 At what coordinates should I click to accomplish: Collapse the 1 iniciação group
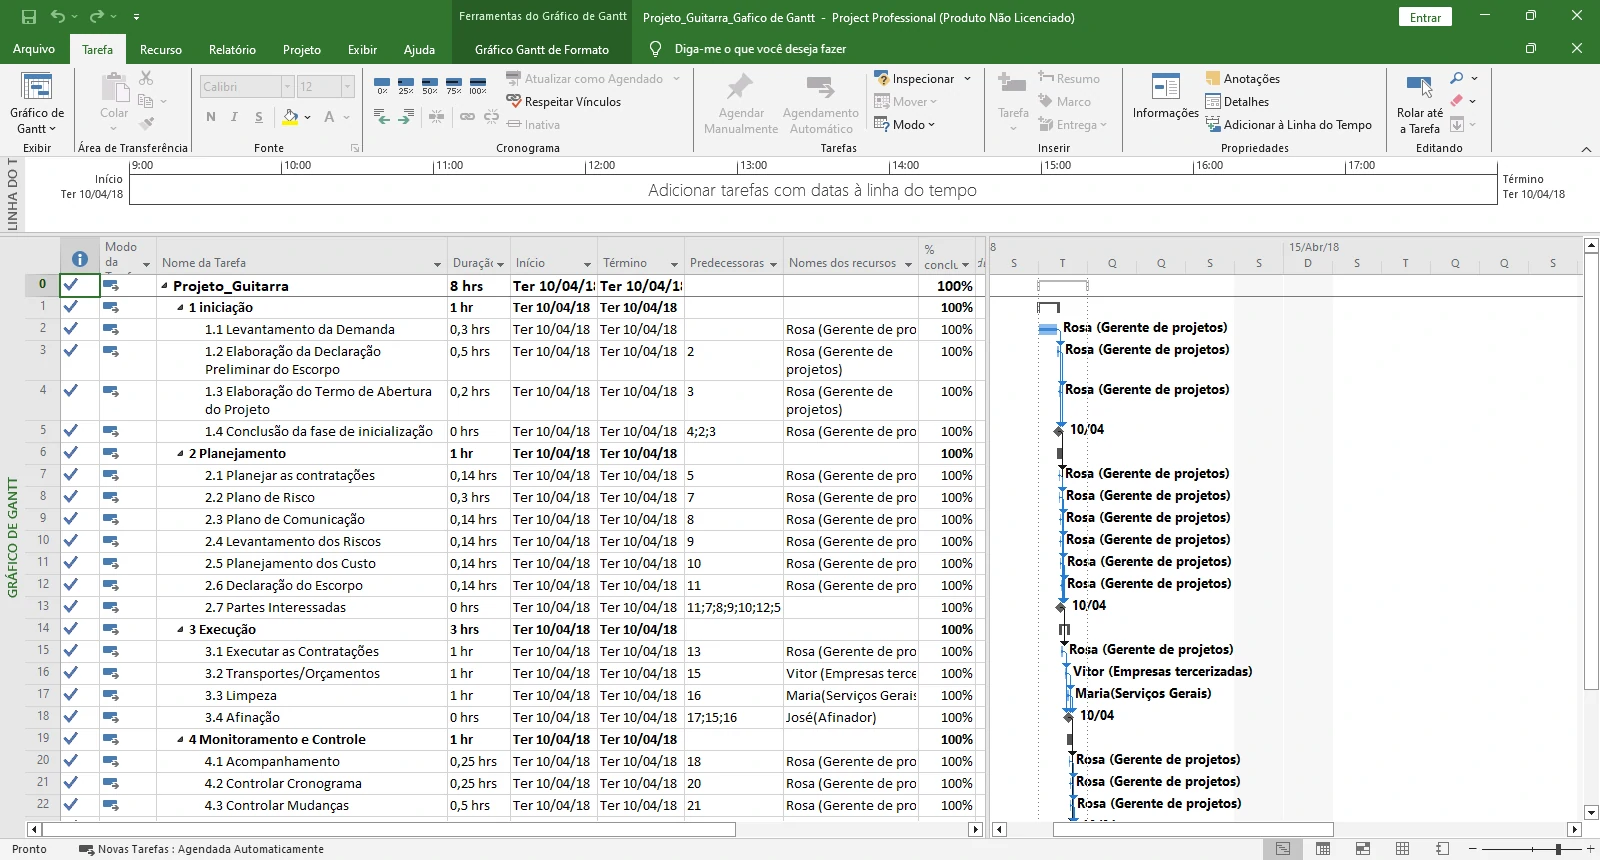coord(181,308)
